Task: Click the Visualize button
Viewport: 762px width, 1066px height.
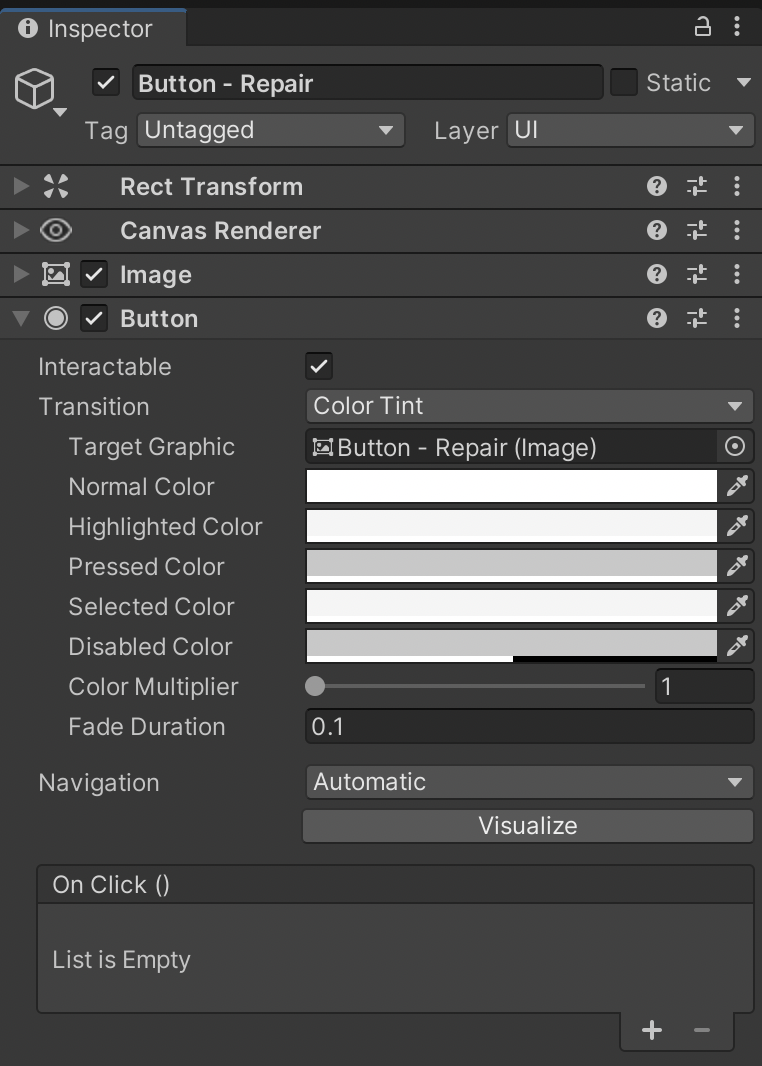Action: pos(528,826)
